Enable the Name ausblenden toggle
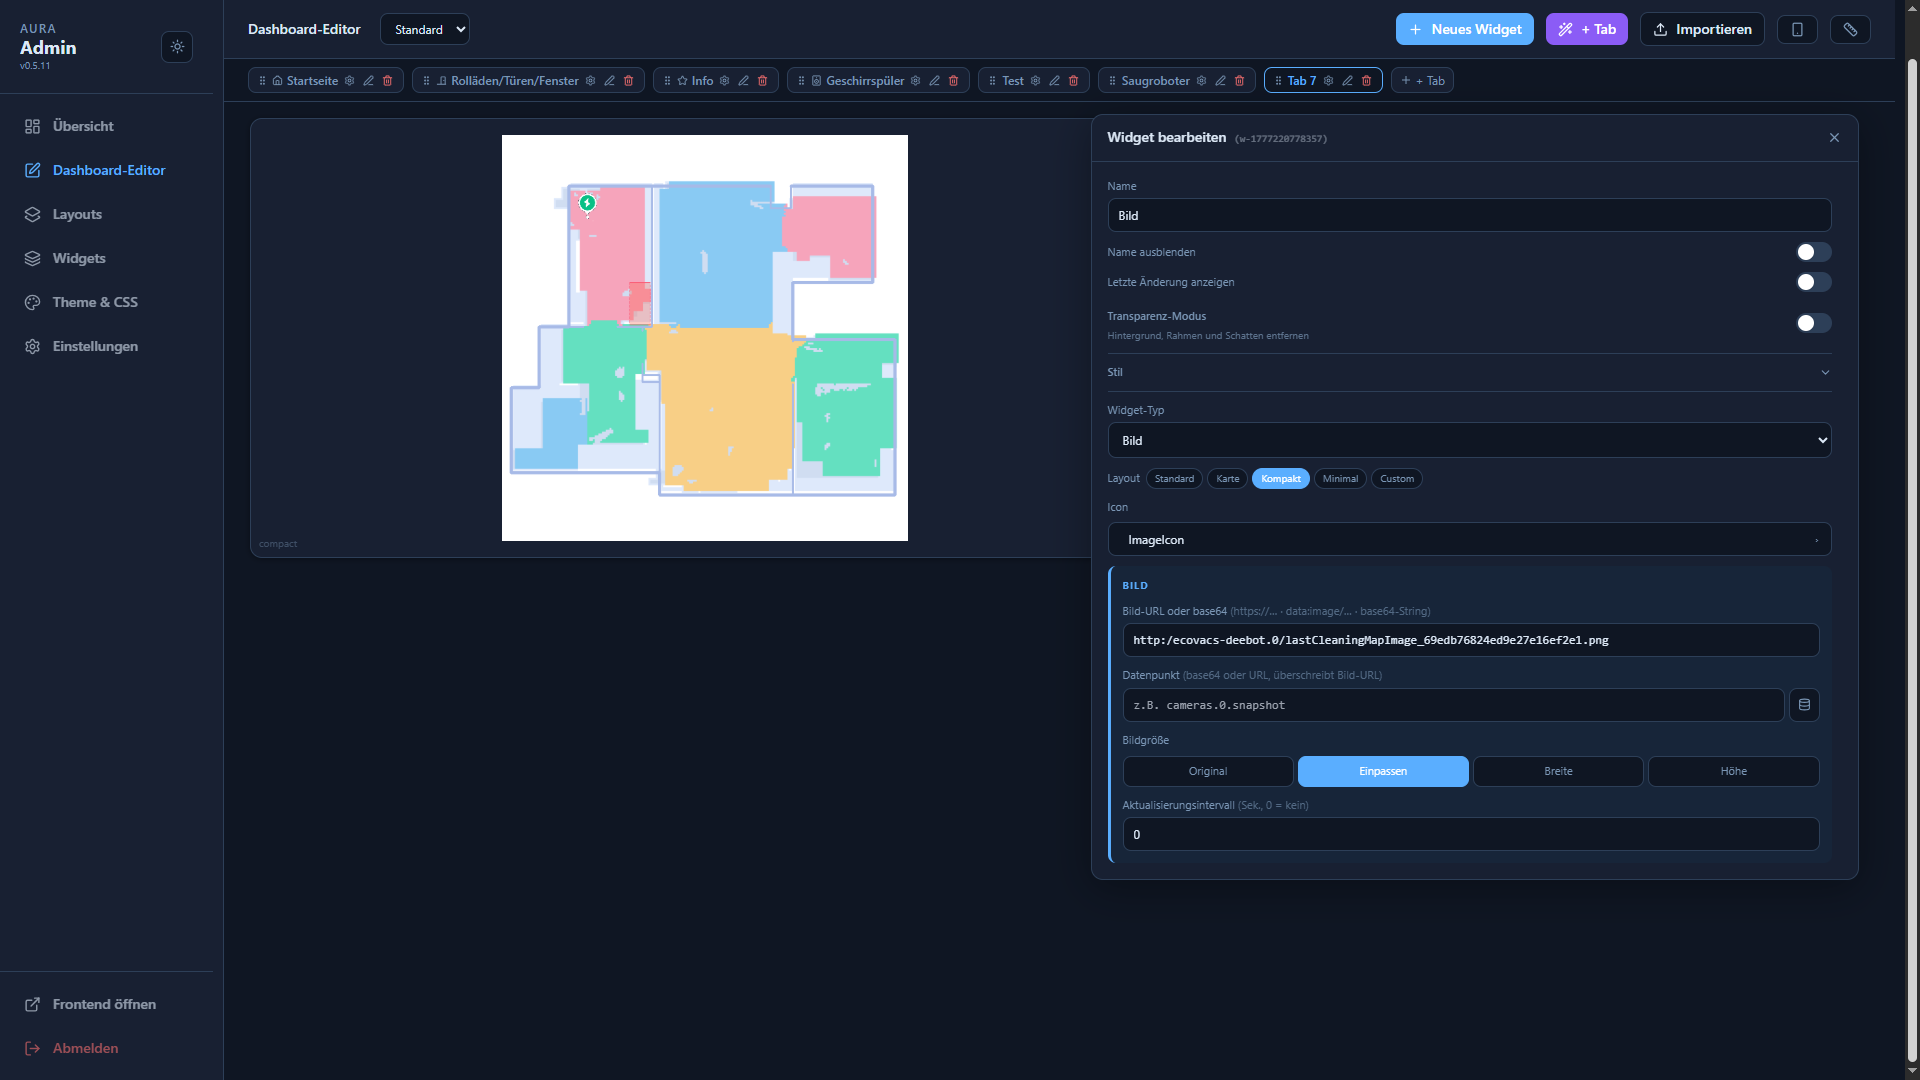 1812,252
